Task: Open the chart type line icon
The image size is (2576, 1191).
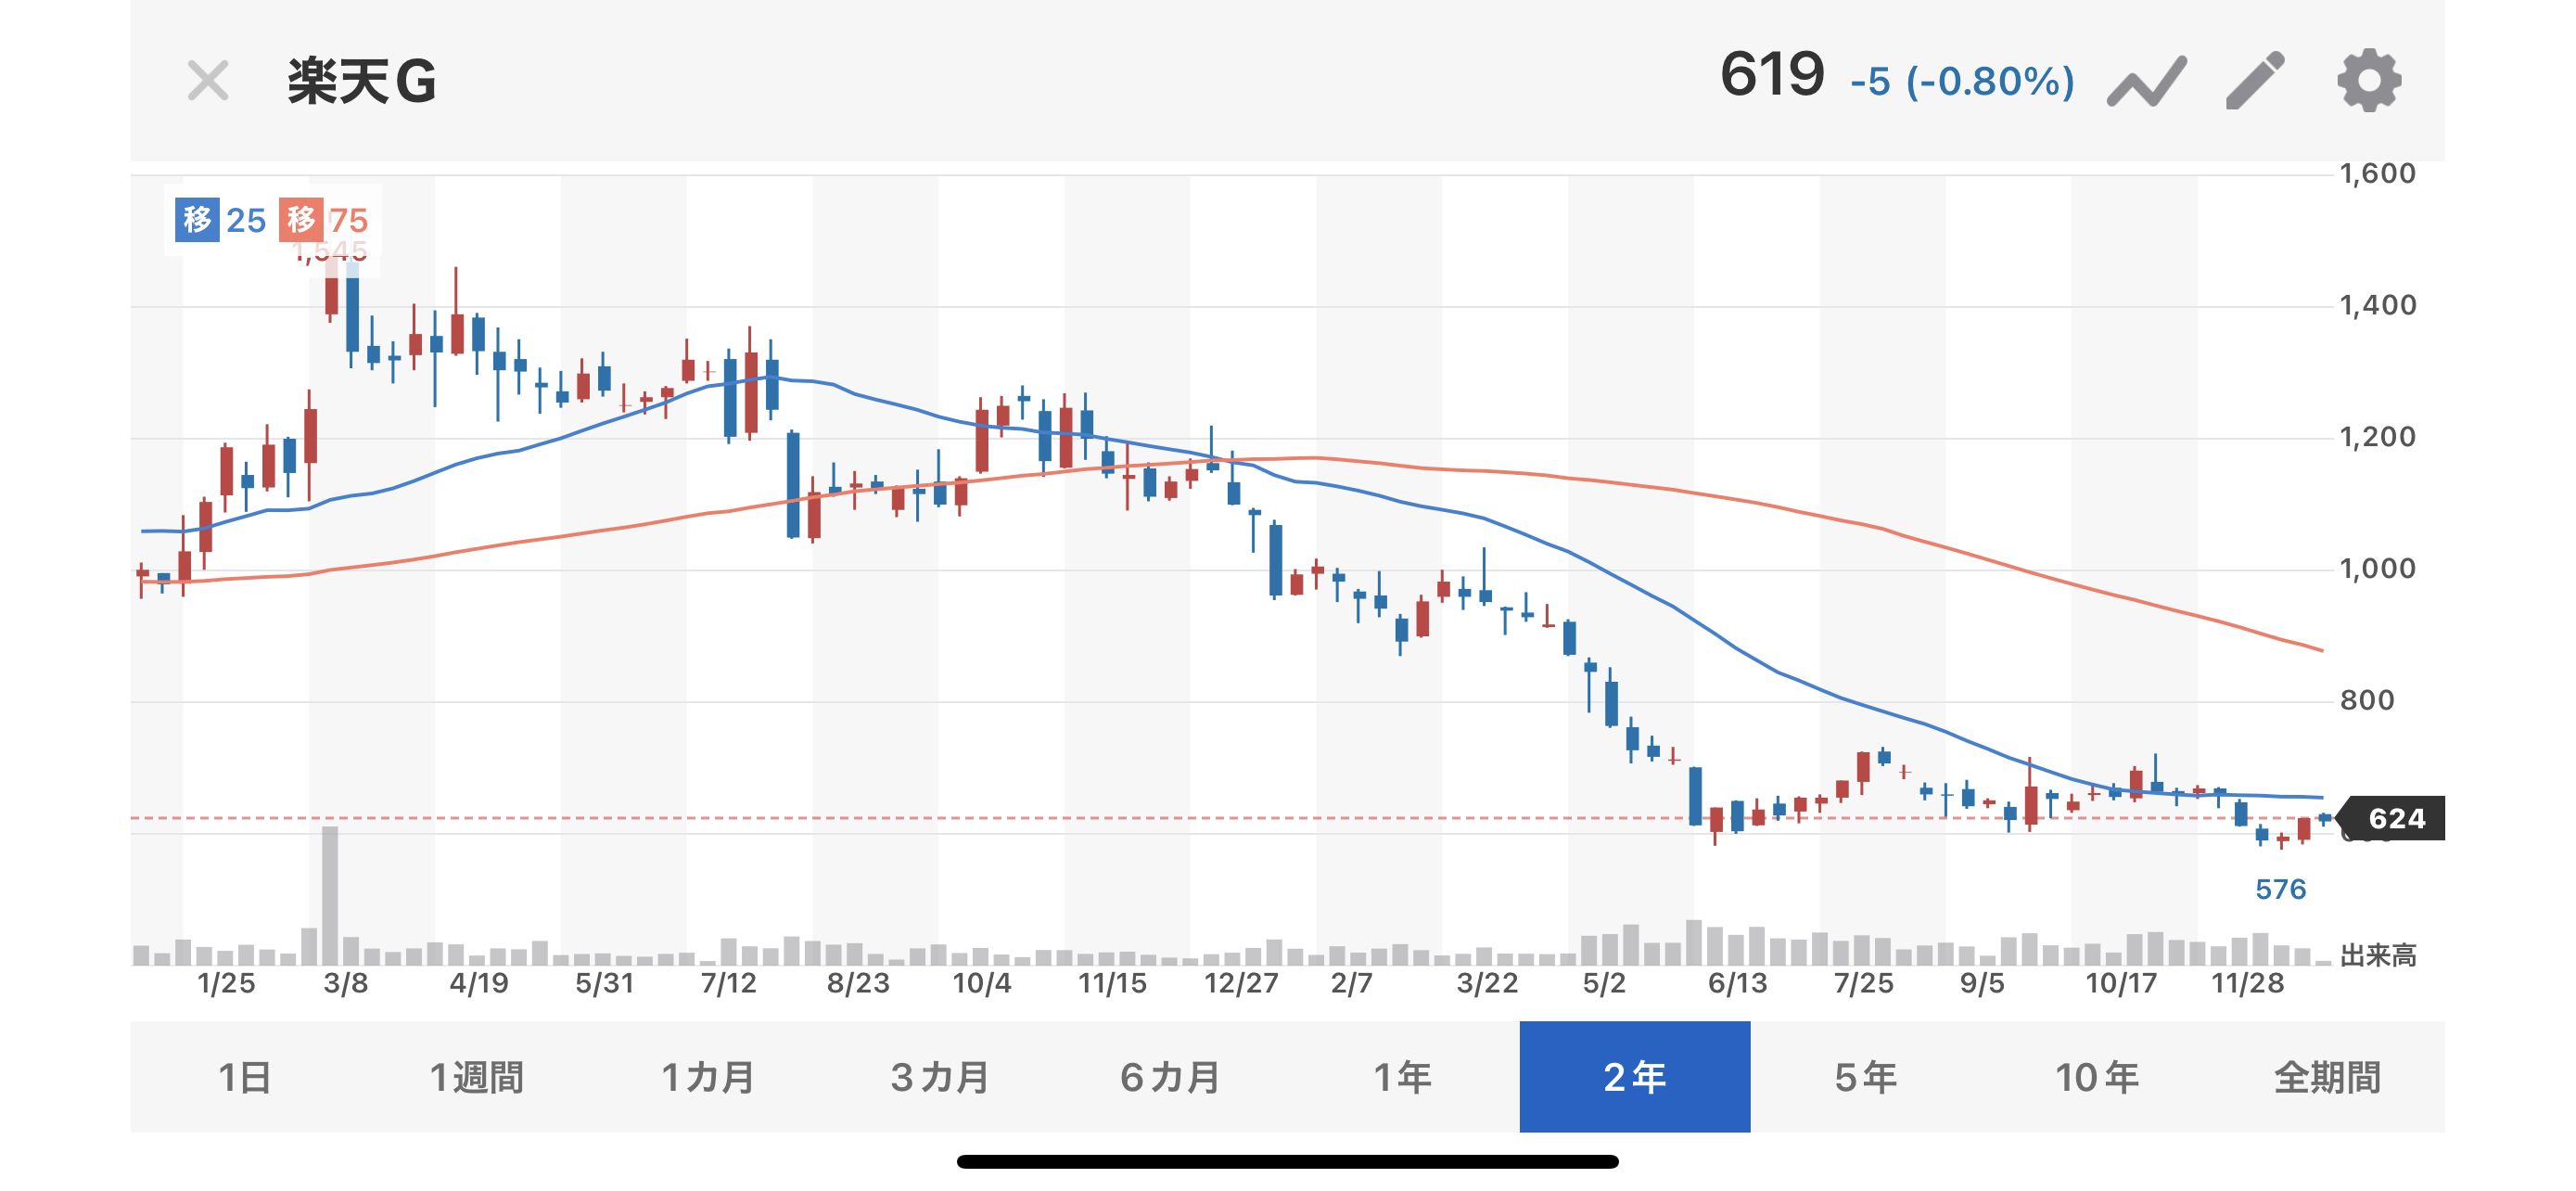Action: [2146, 81]
